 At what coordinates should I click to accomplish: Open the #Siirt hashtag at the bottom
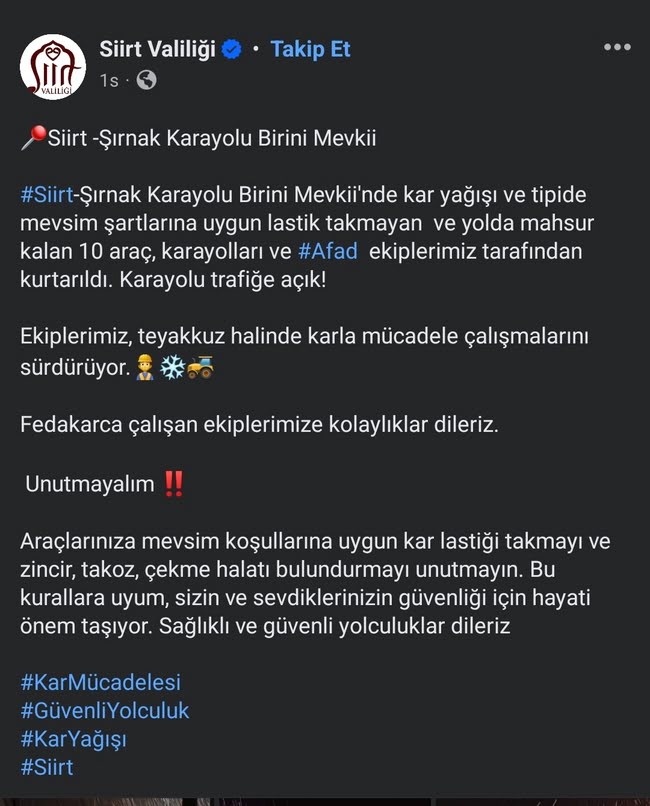tap(48, 767)
